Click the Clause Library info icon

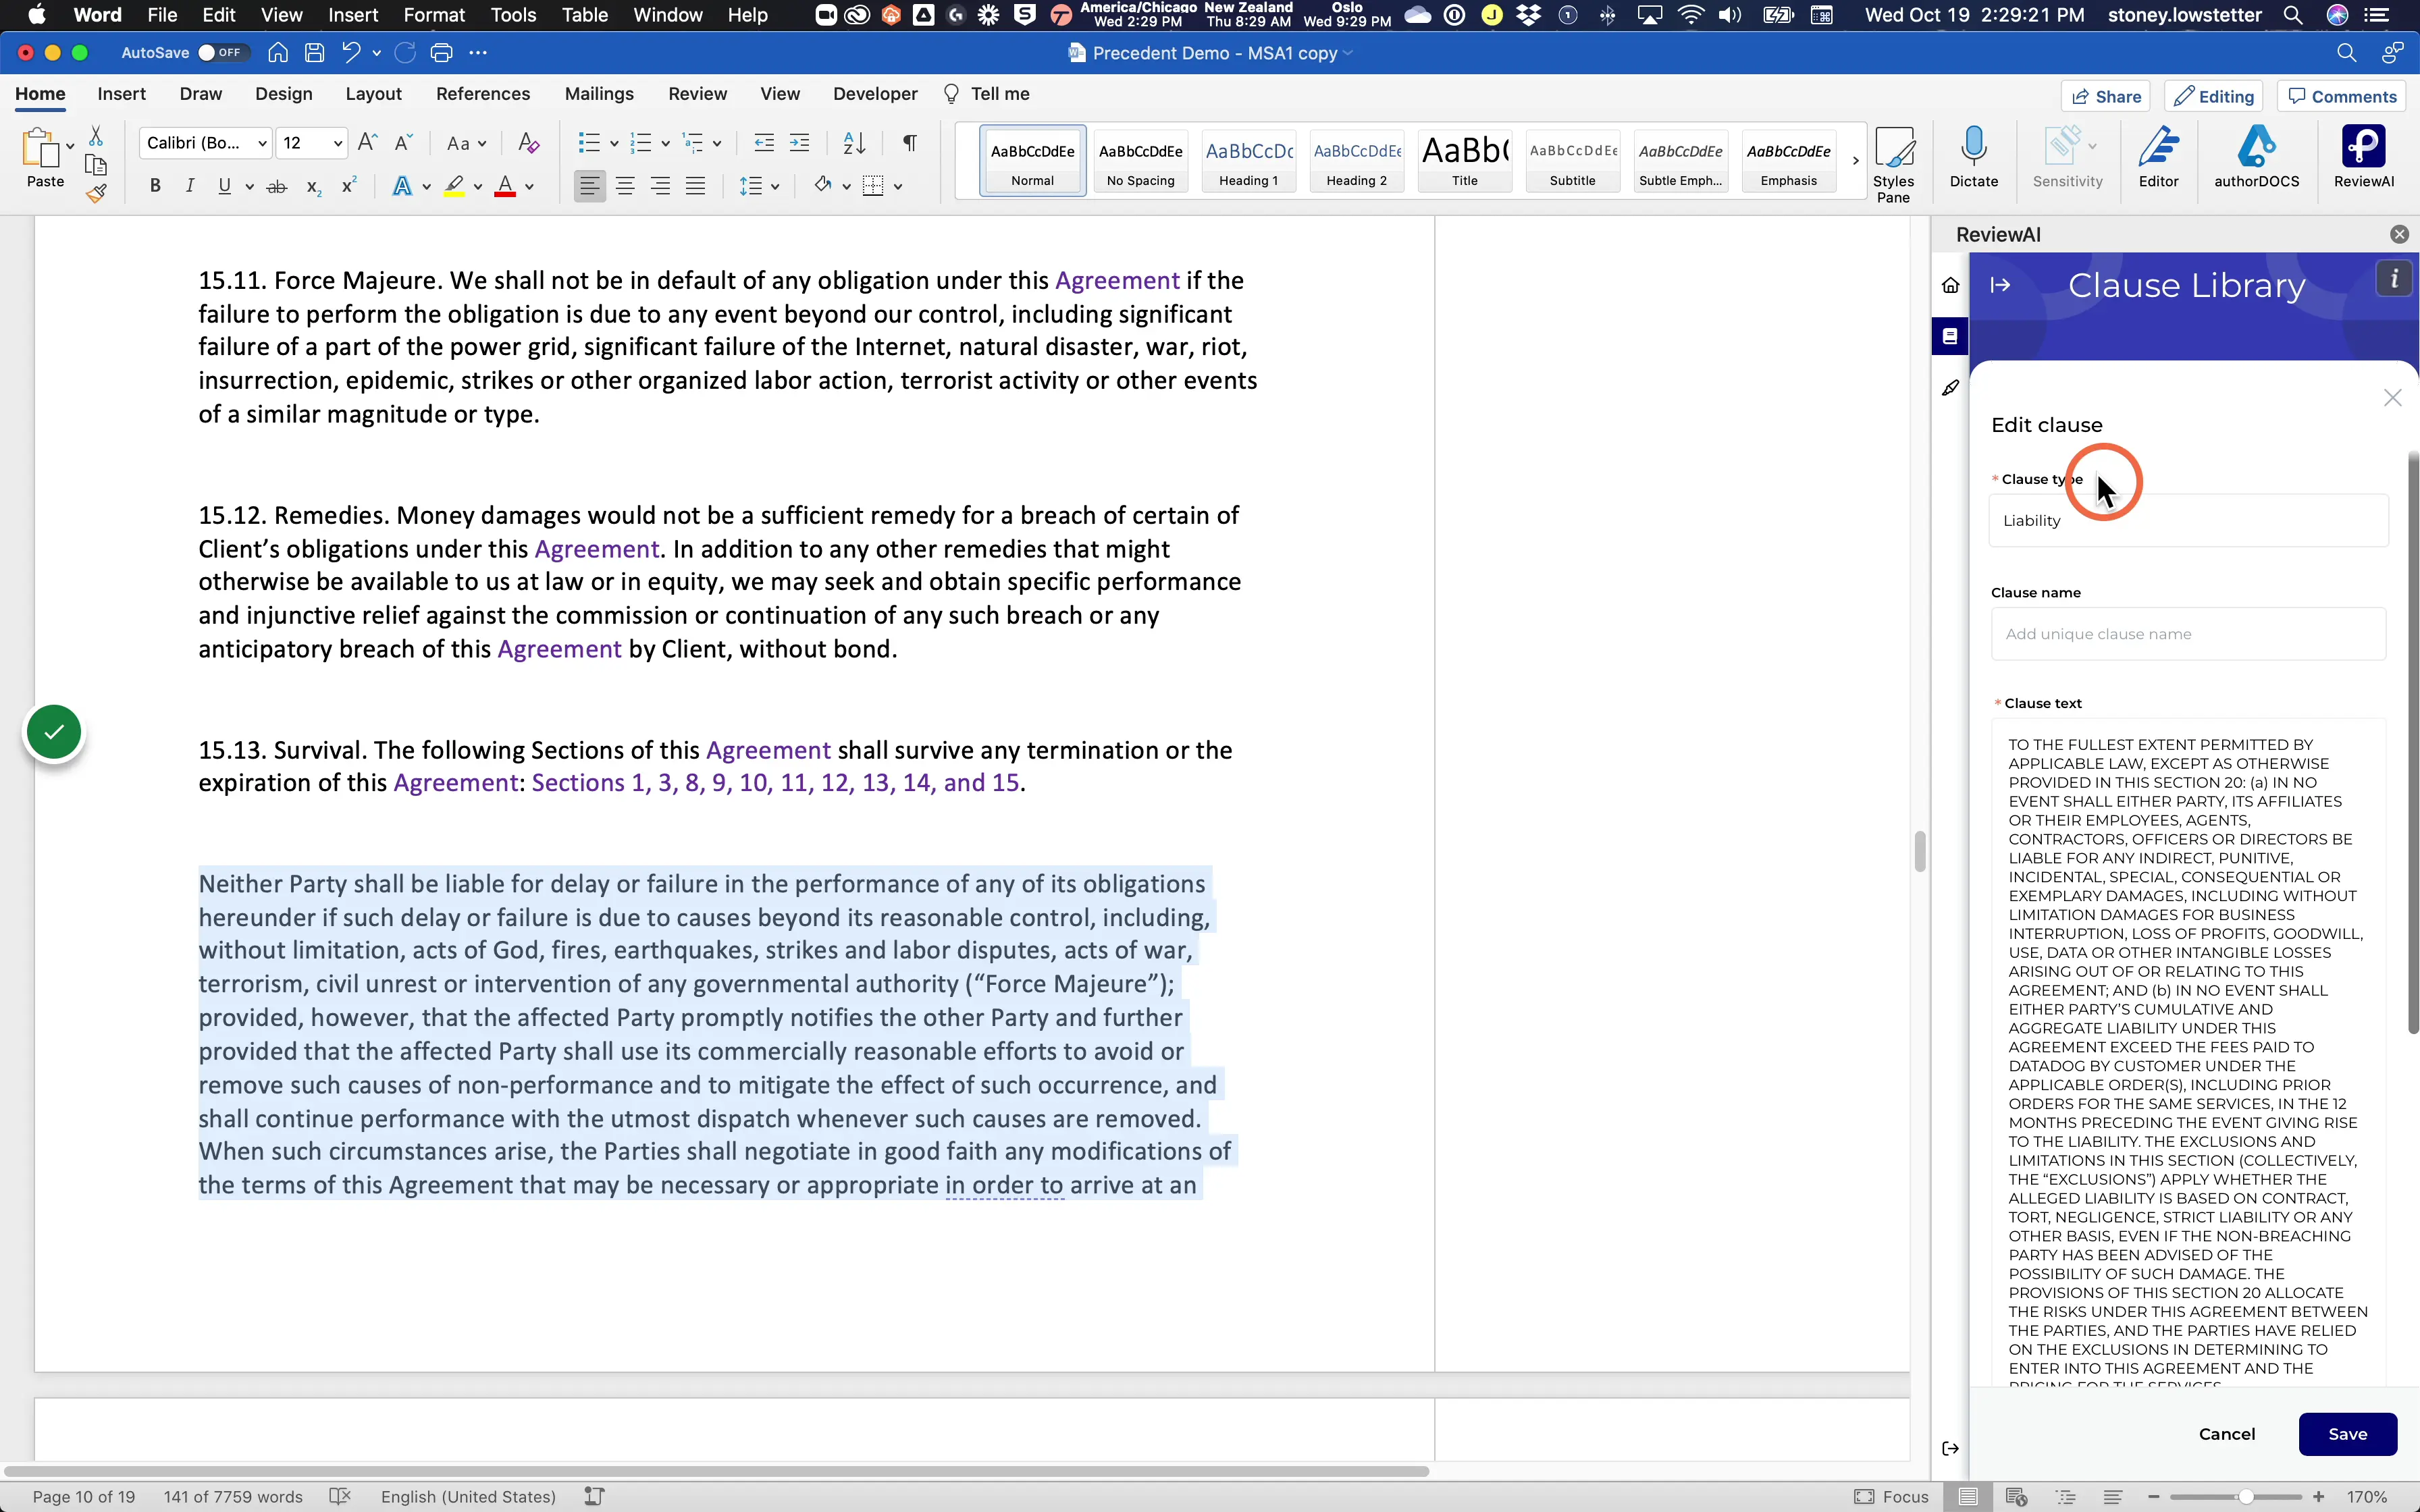tap(2394, 279)
